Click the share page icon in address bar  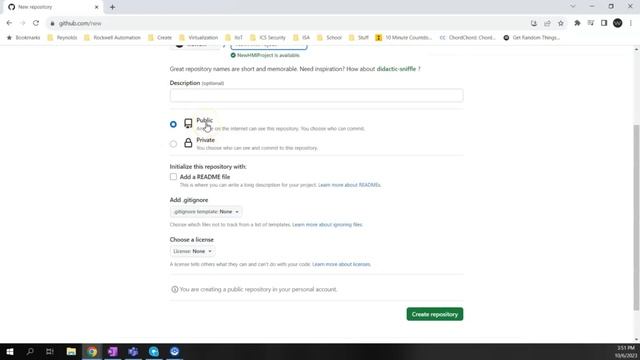(547, 23)
